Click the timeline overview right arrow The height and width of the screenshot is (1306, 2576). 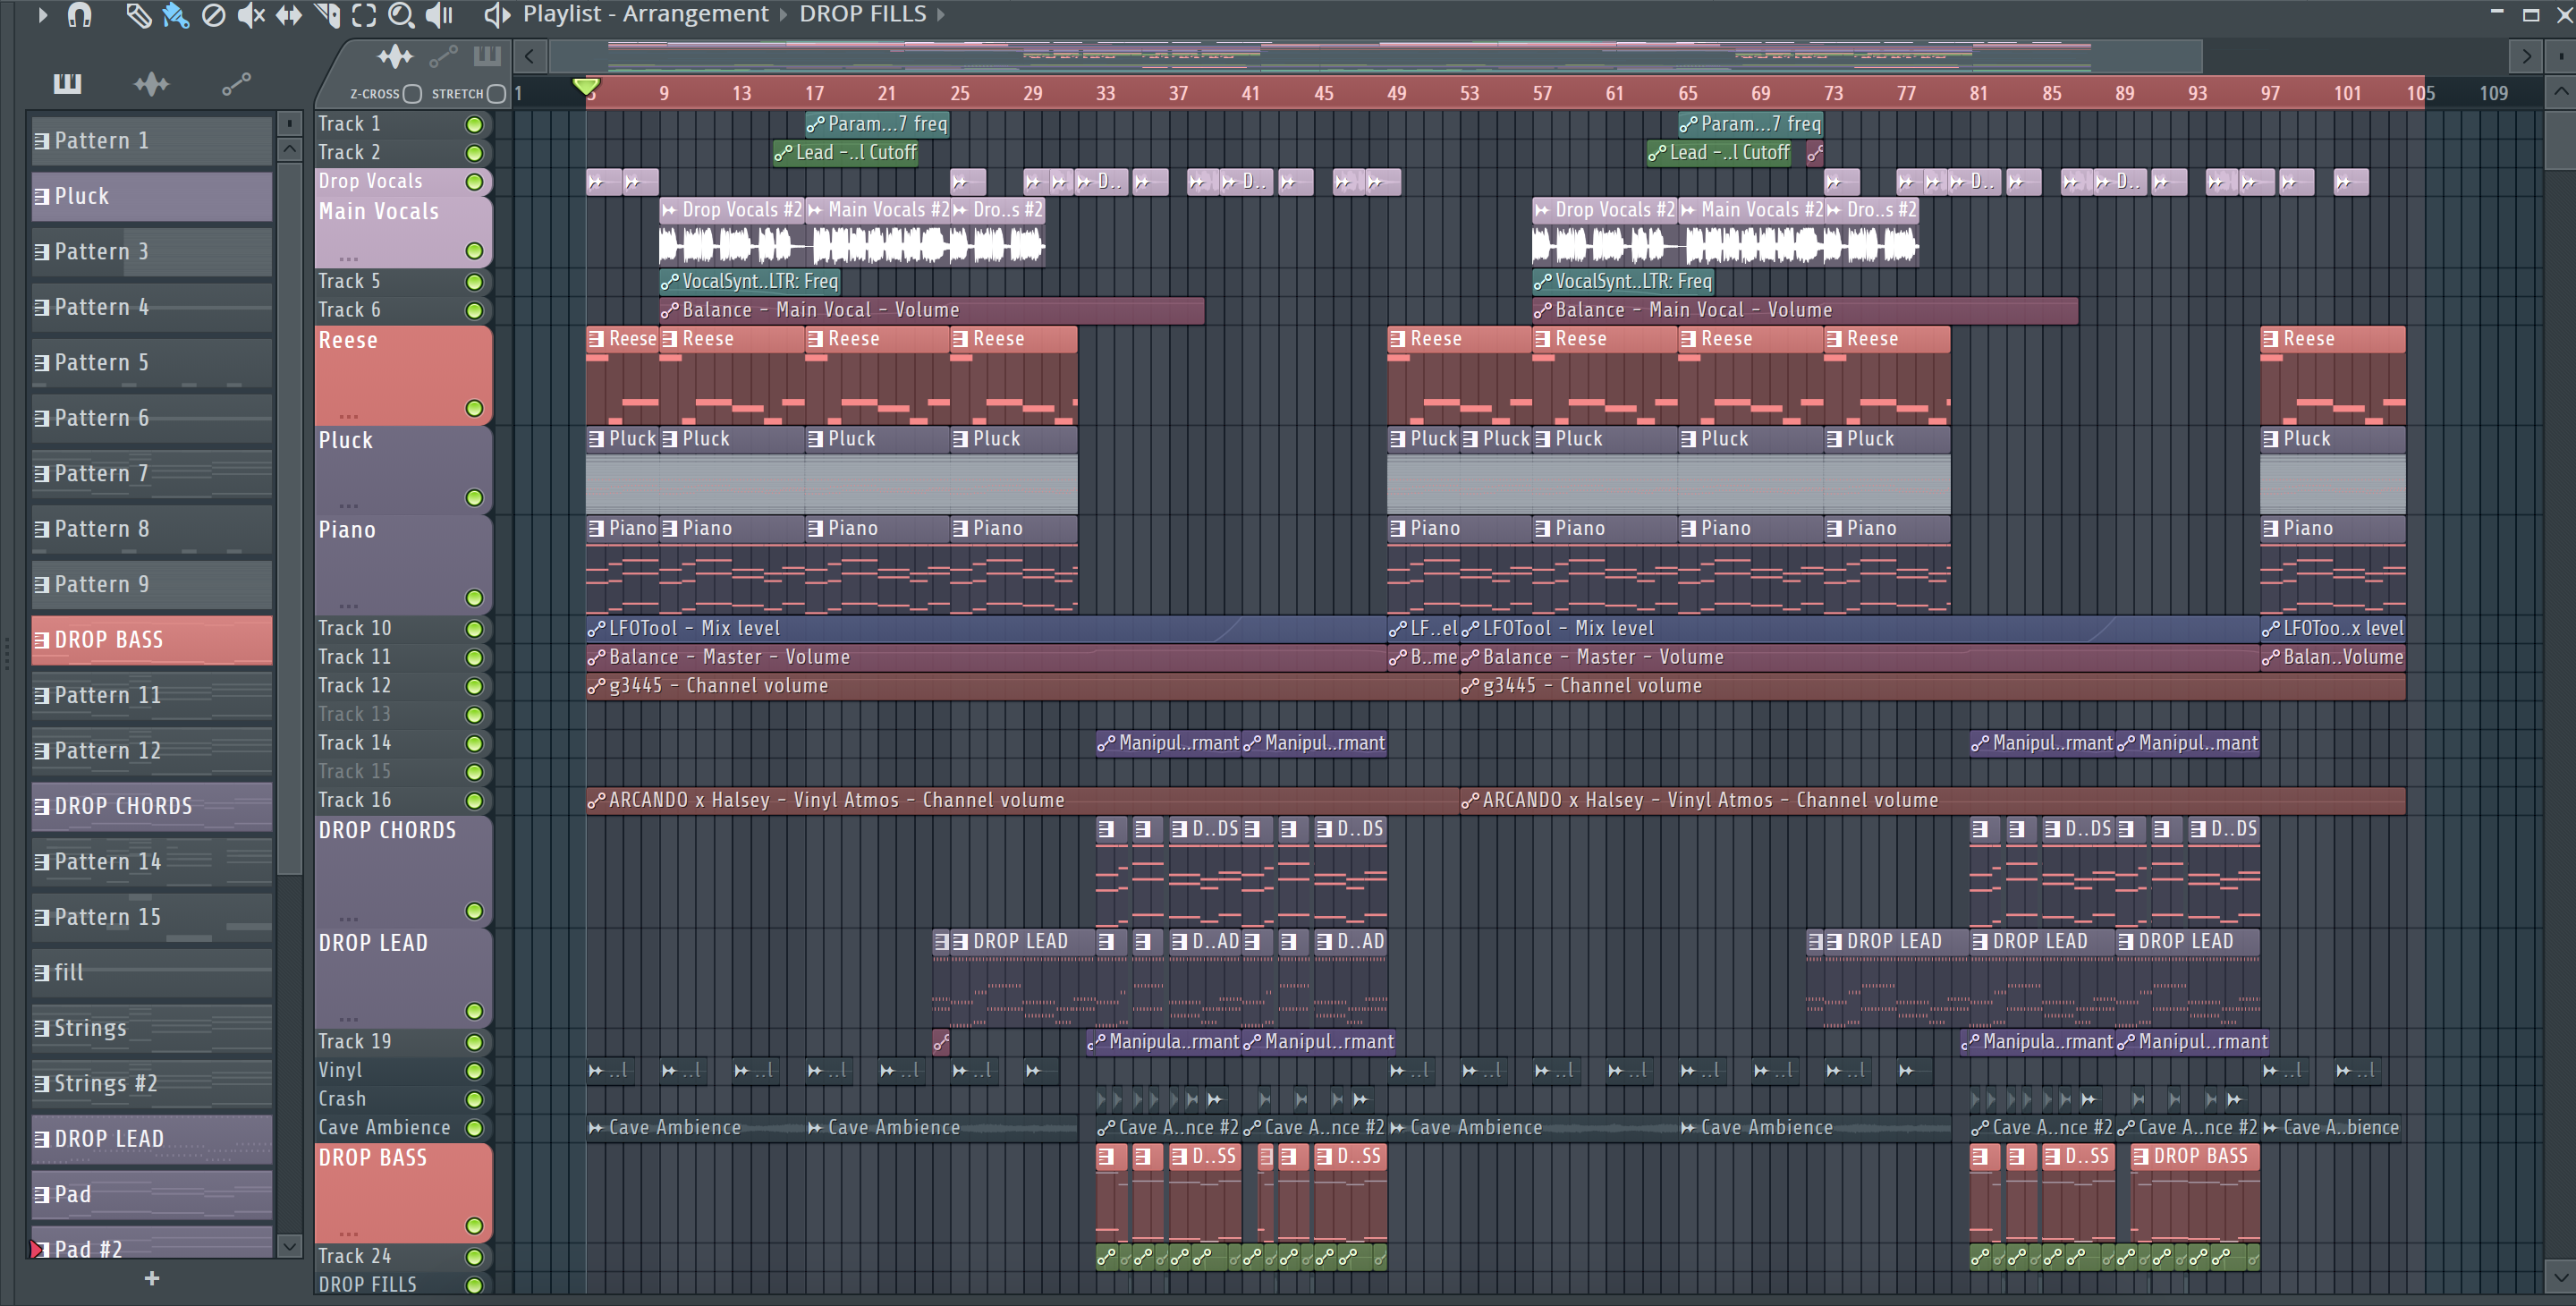coord(2526,56)
